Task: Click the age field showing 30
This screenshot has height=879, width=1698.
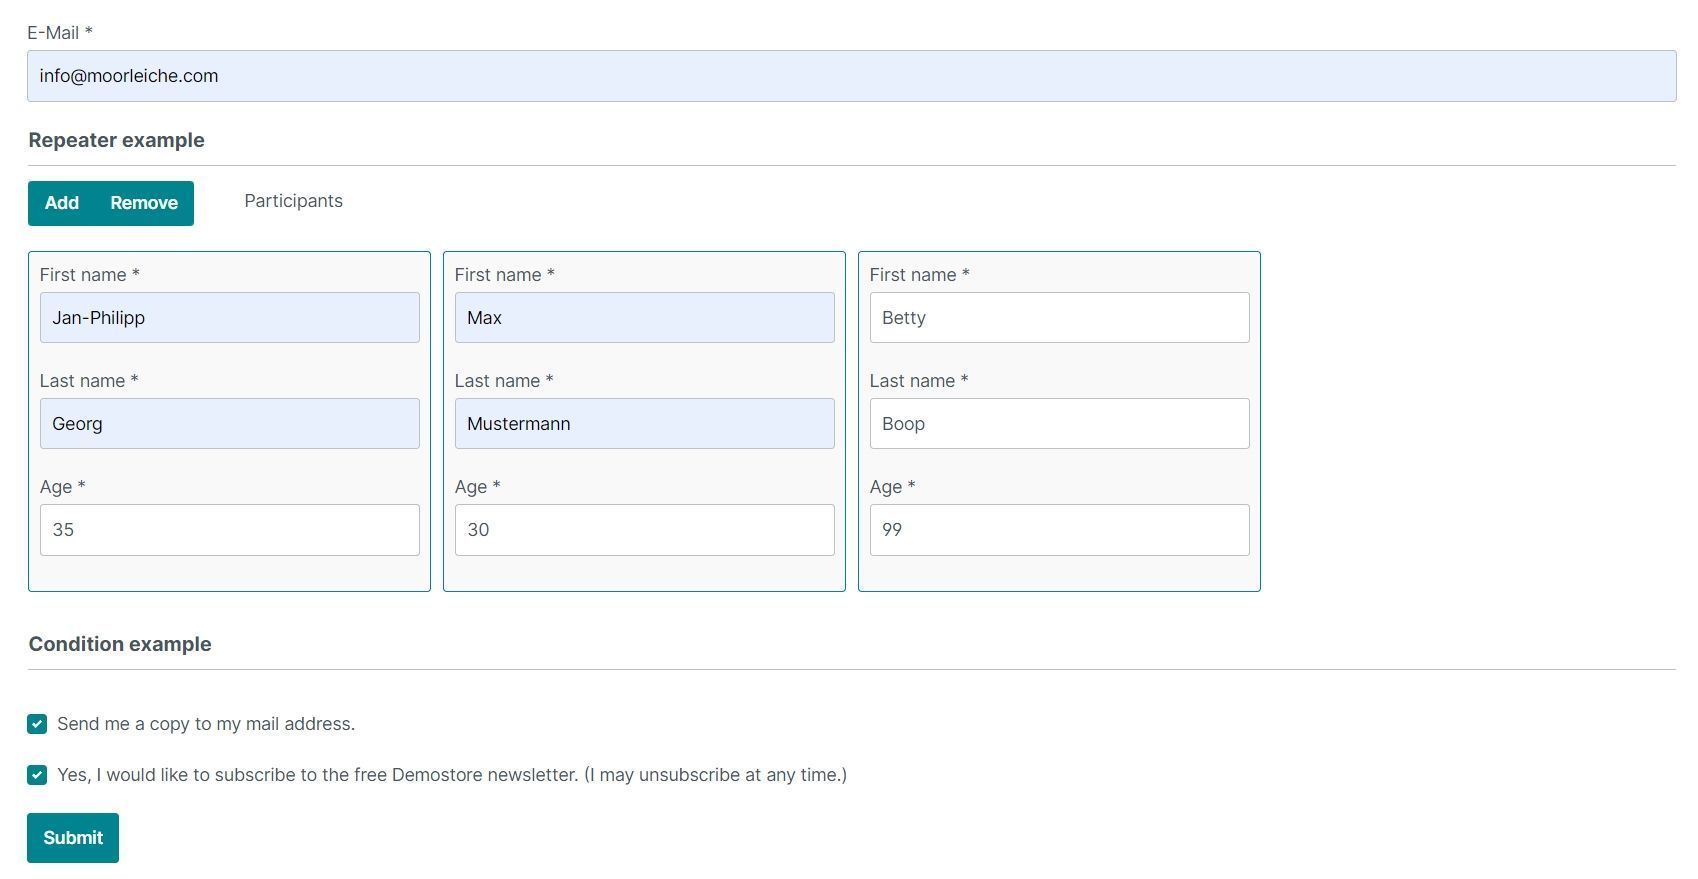Action: [x=644, y=530]
